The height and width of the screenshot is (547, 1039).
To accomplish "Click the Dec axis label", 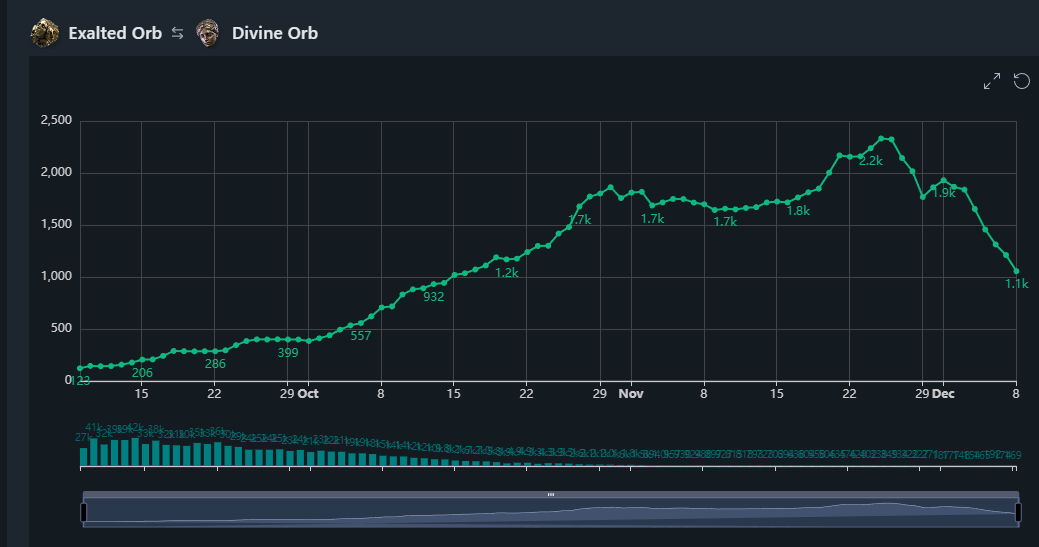I will coord(943,394).
